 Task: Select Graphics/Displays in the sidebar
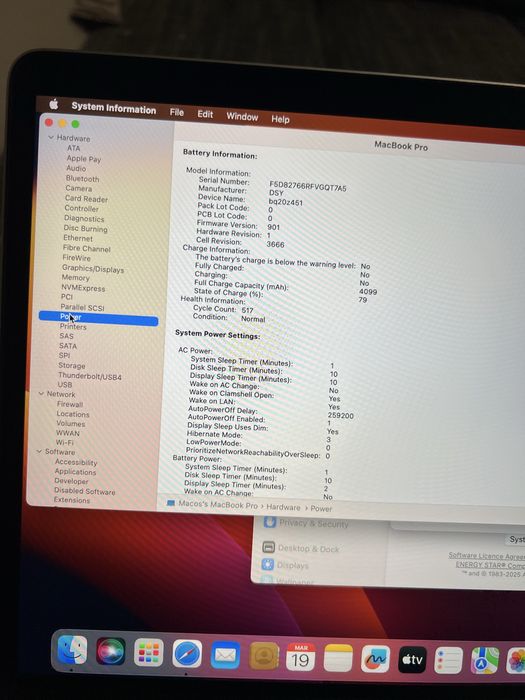(93, 269)
